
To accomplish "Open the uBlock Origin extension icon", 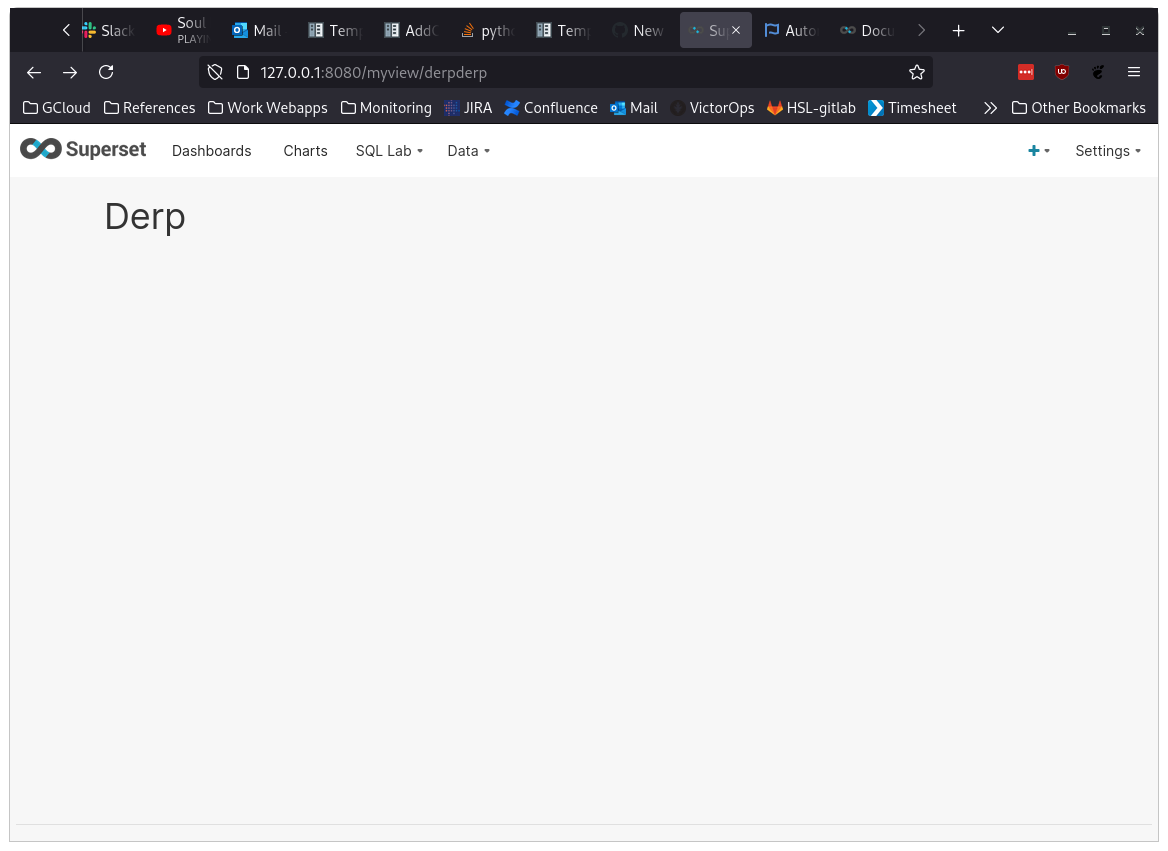I will coord(1062,72).
